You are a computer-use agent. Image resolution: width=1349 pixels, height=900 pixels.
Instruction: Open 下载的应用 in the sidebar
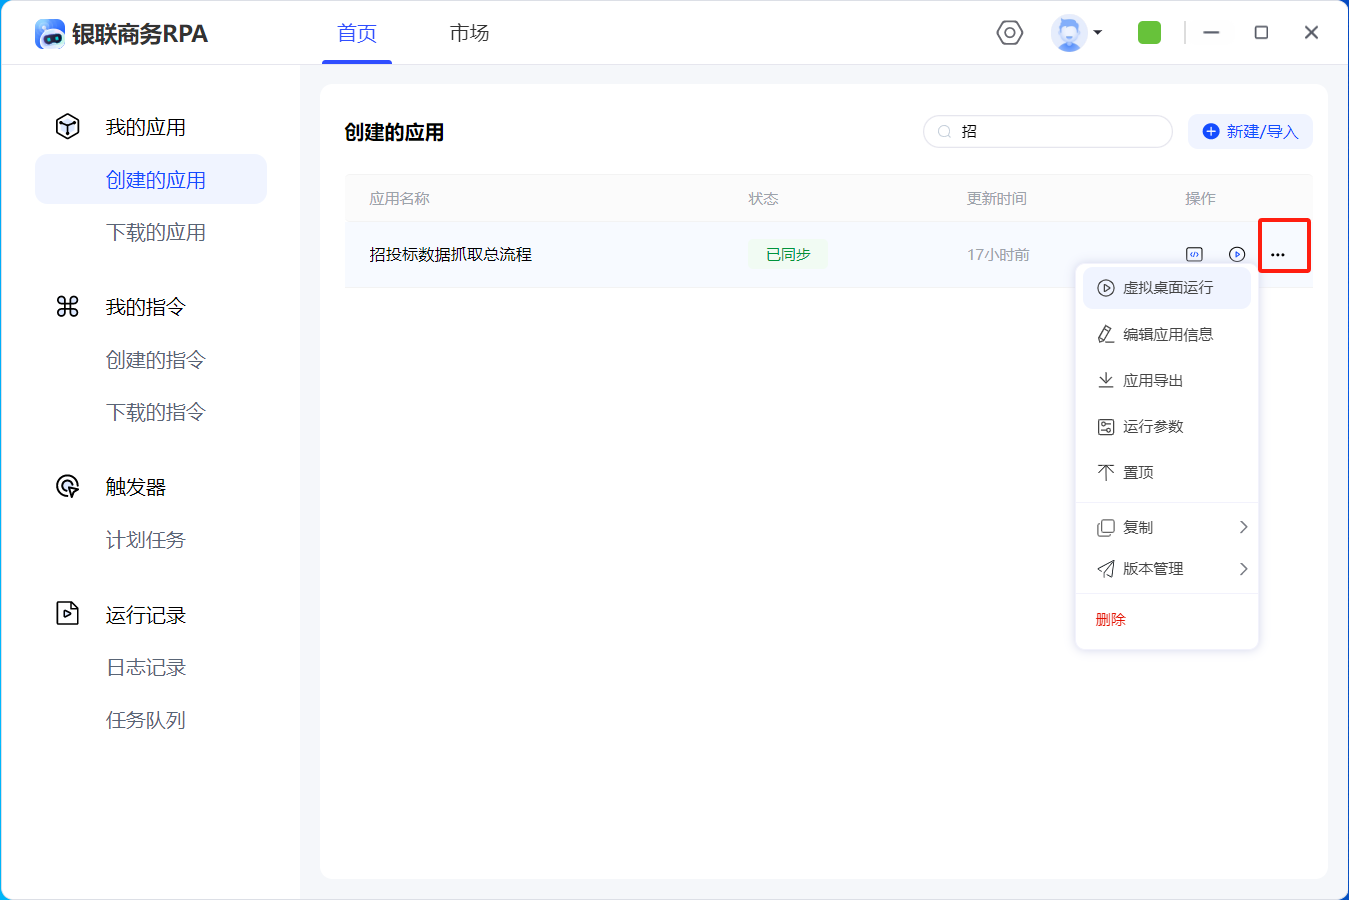156,232
